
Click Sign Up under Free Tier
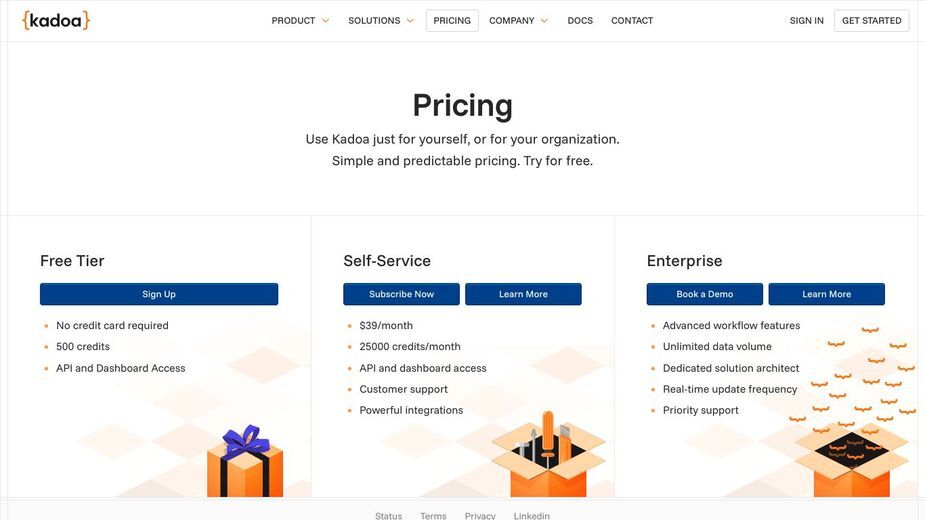159,294
